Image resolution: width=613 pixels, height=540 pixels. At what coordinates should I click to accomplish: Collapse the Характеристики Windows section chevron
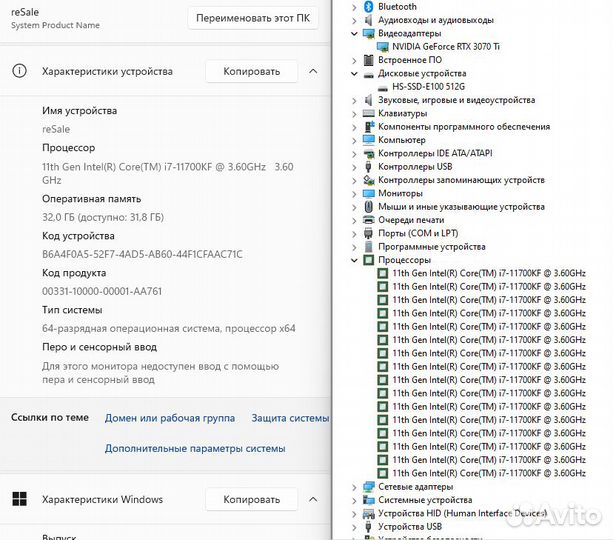313,499
